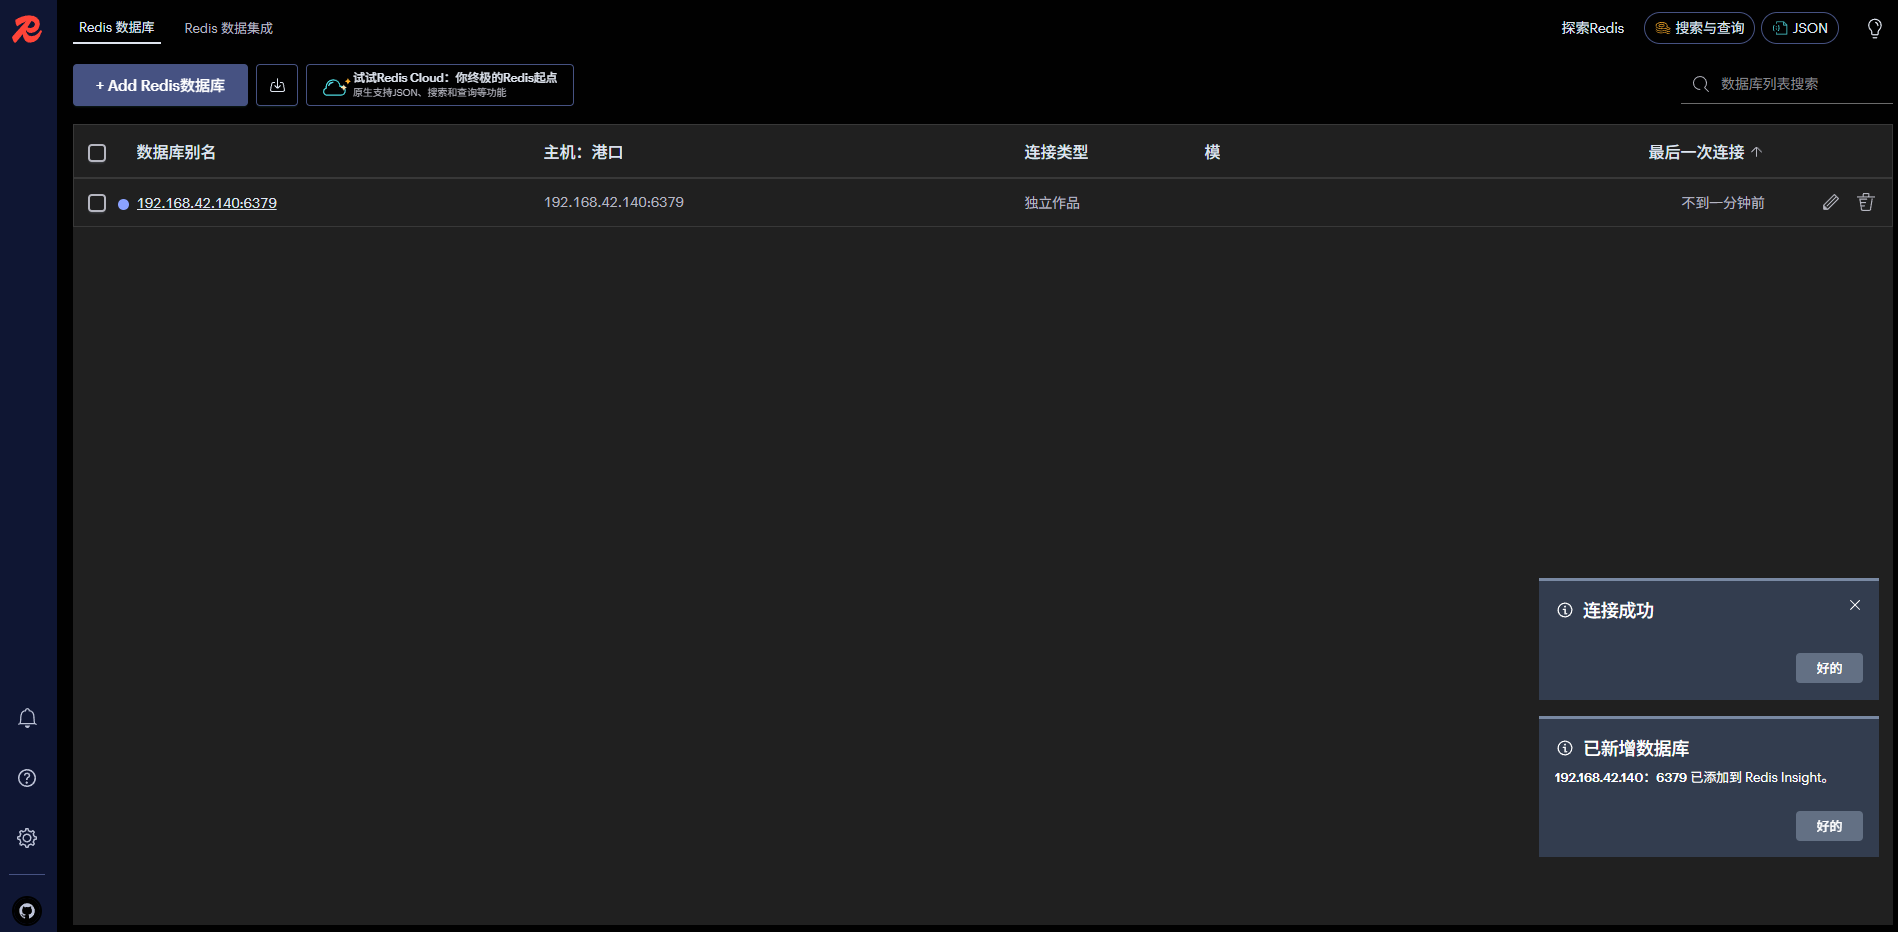Sort by 数据库别名 column header
The image size is (1898, 932).
coord(176,152)
